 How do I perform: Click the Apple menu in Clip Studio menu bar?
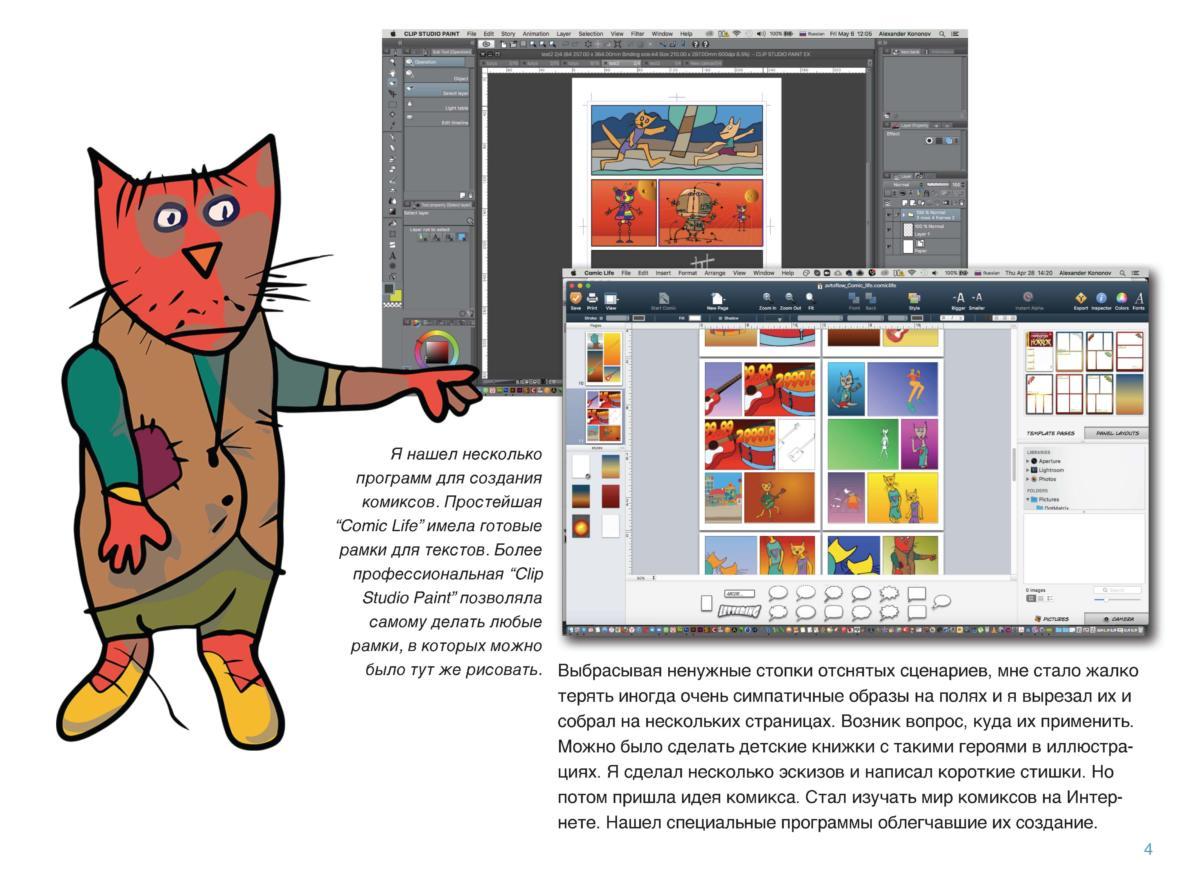click(x=392, y=33)
